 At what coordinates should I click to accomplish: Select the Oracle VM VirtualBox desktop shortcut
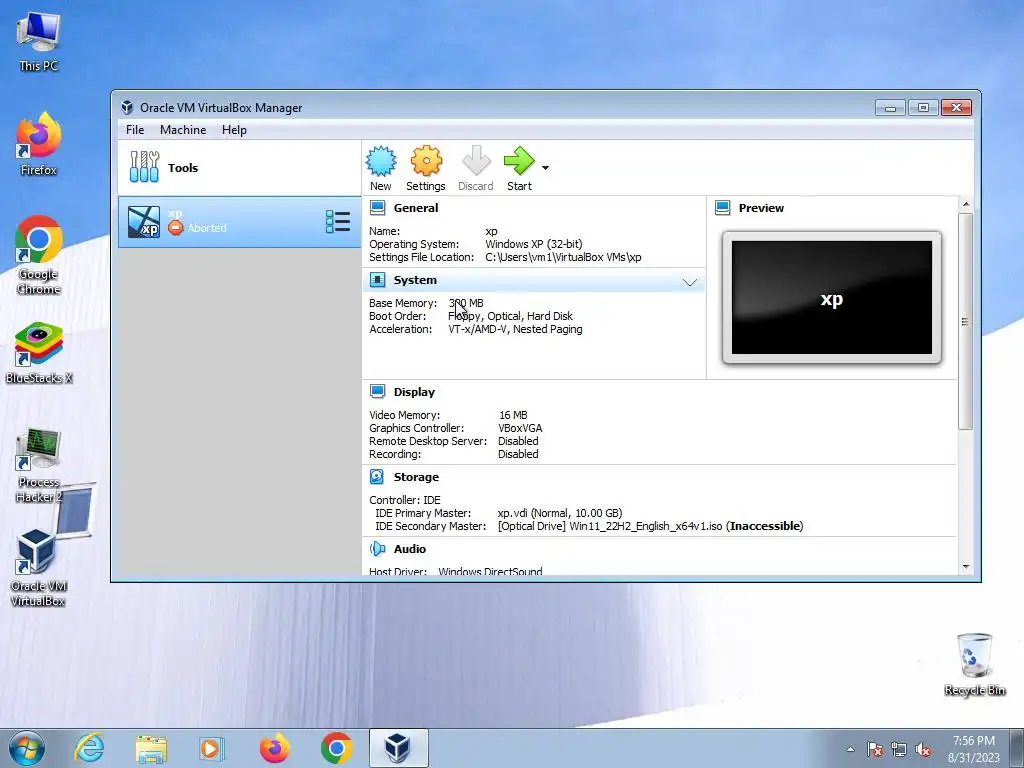coord(39,568)
